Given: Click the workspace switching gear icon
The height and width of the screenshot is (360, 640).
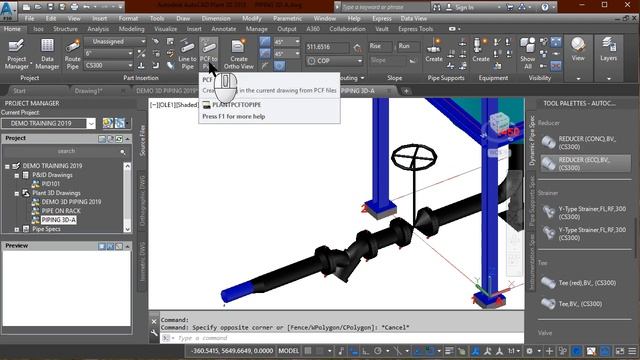Looking at the screenshot, I should click(x=529, y=351).
